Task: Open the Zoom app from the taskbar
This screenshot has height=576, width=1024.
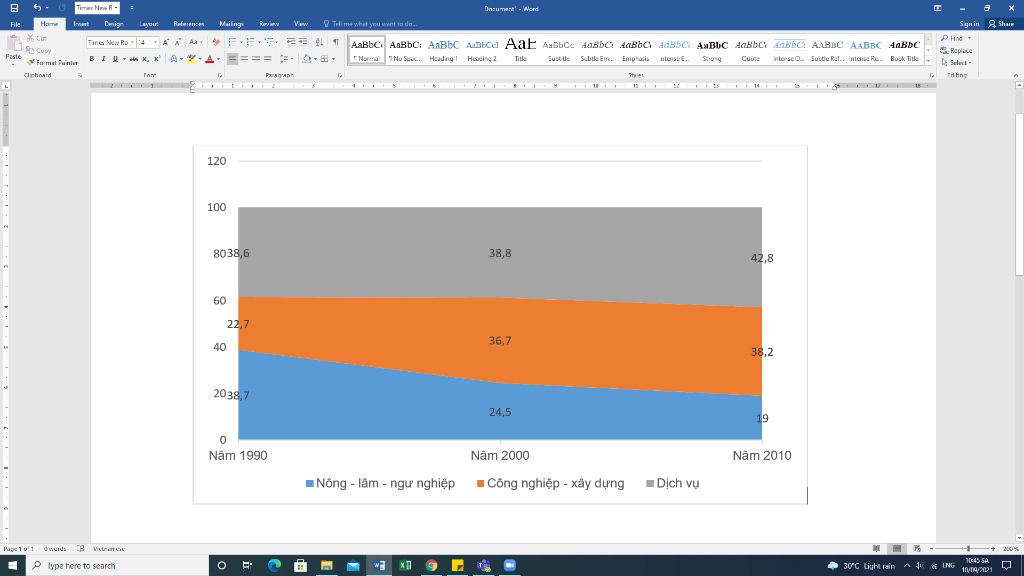Action: point(510,565)
